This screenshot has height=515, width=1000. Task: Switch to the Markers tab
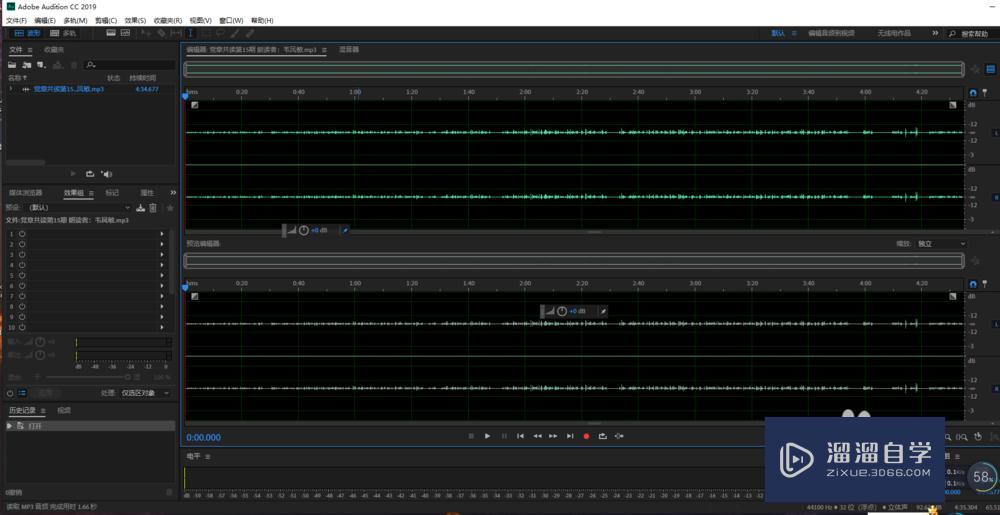[x=112, y=192]
